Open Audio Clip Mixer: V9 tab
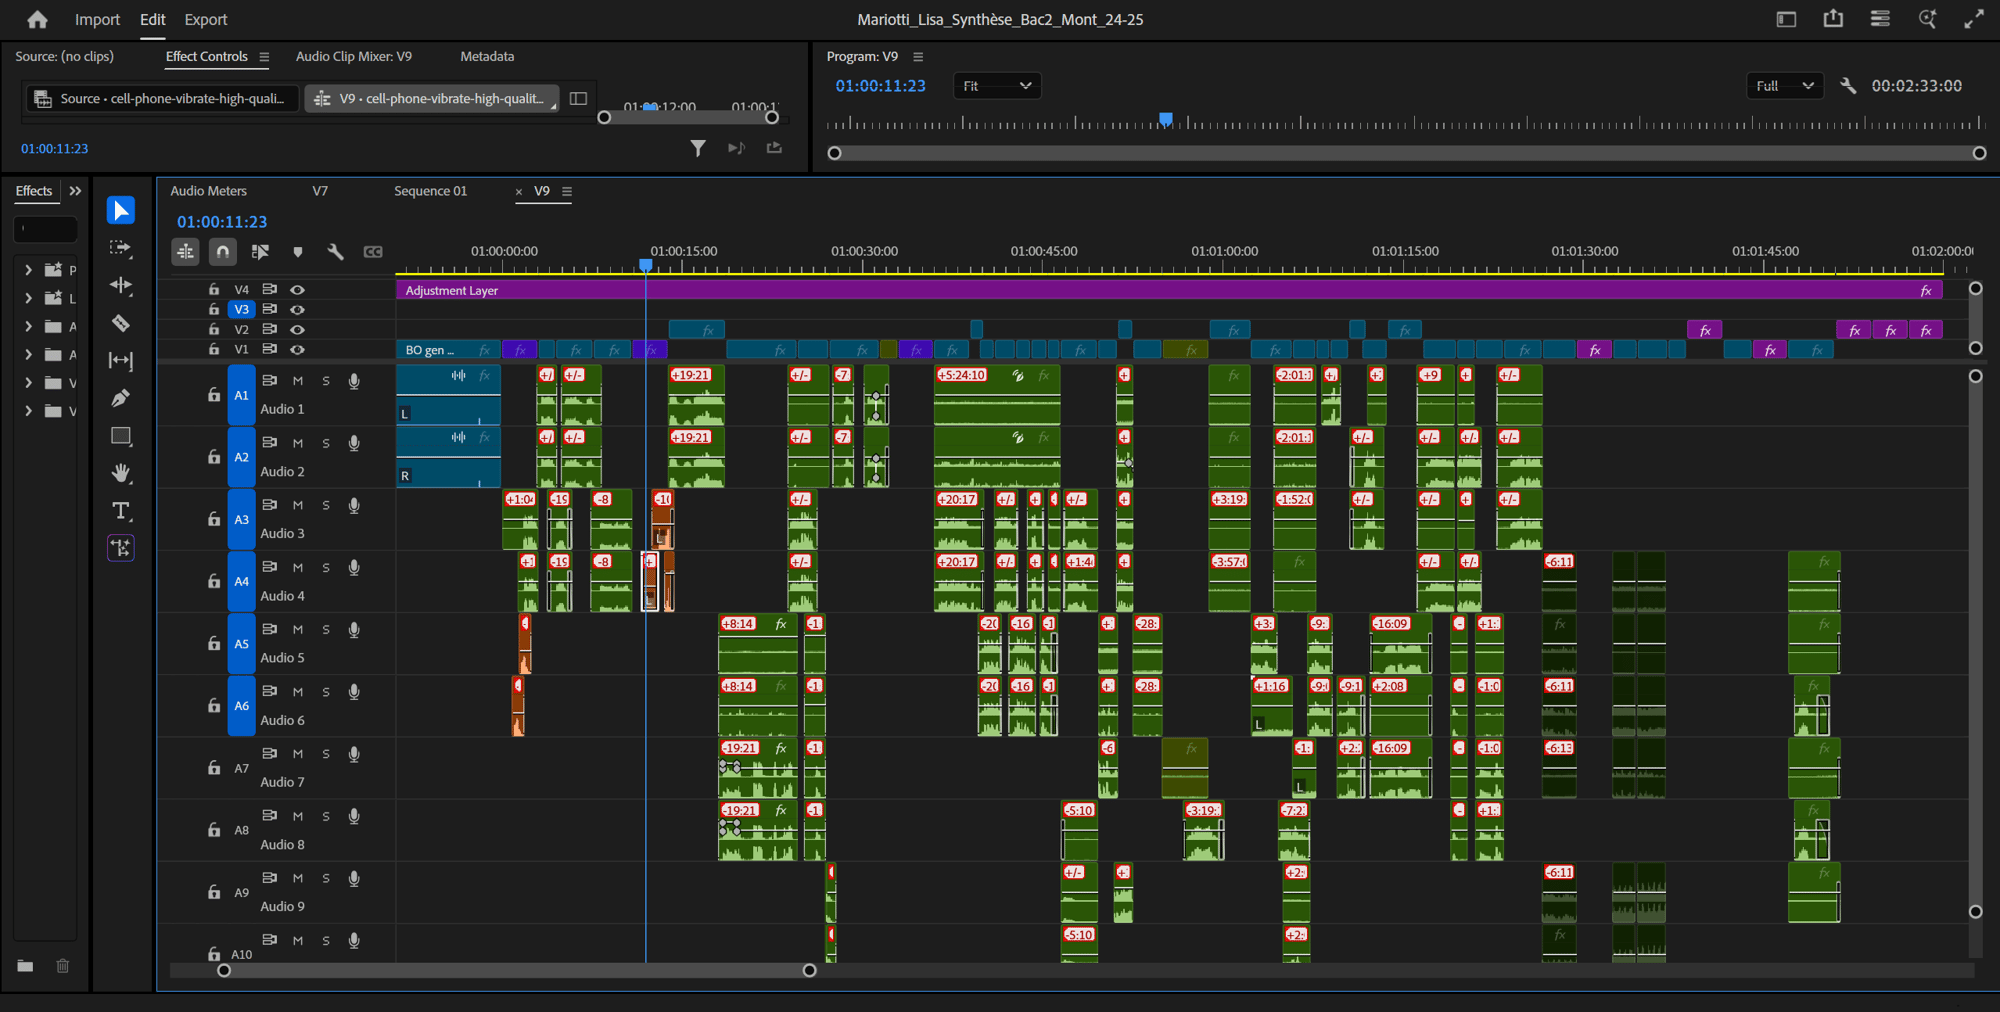Screen dimensions: 2000x1012 click(x=354, y=57)
